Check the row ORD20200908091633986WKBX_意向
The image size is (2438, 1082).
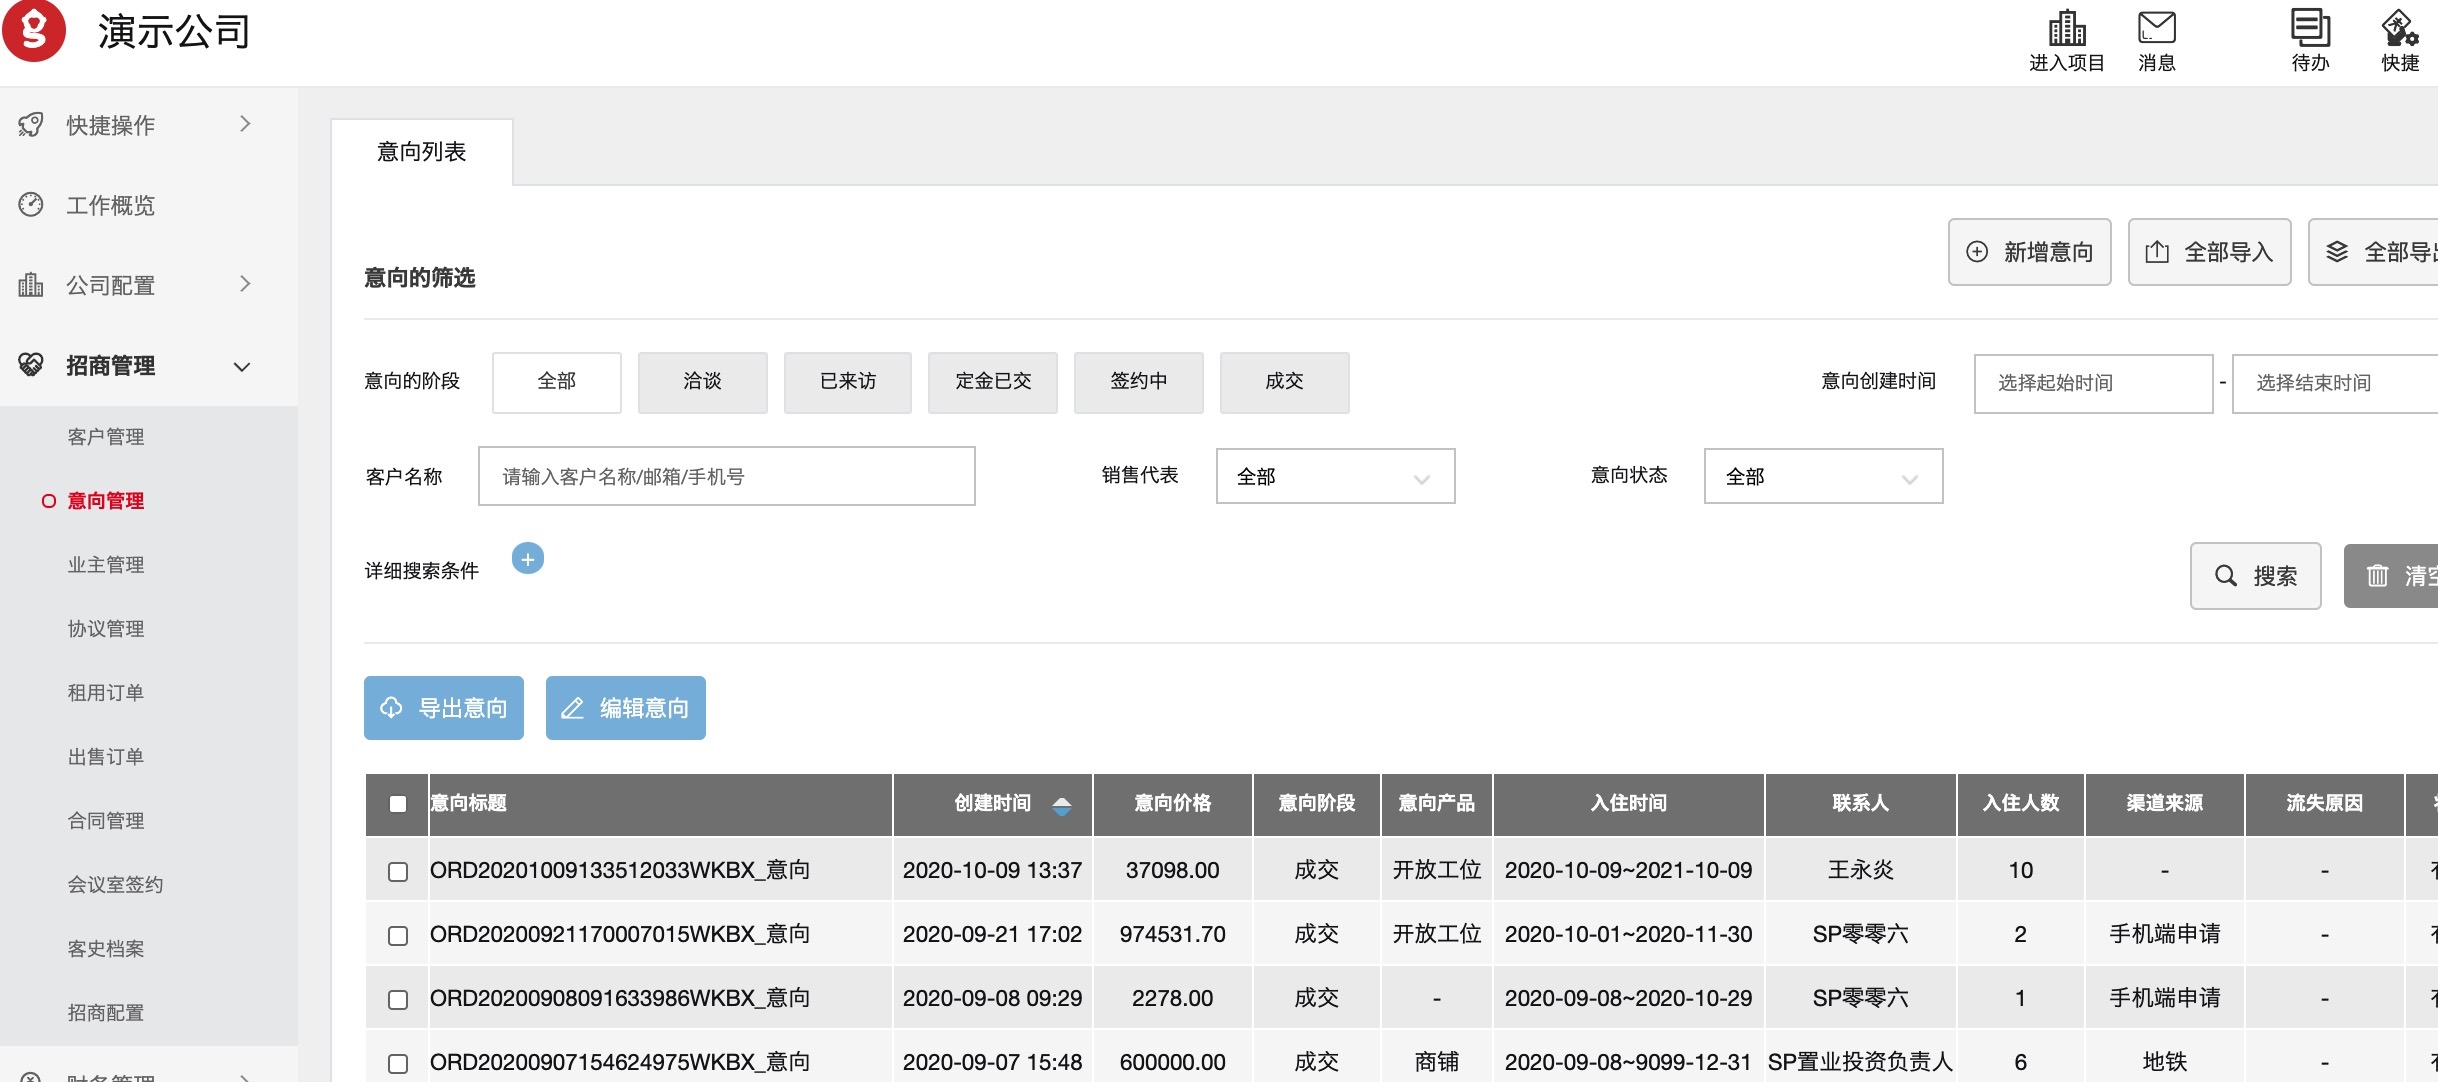[398, 1000]
